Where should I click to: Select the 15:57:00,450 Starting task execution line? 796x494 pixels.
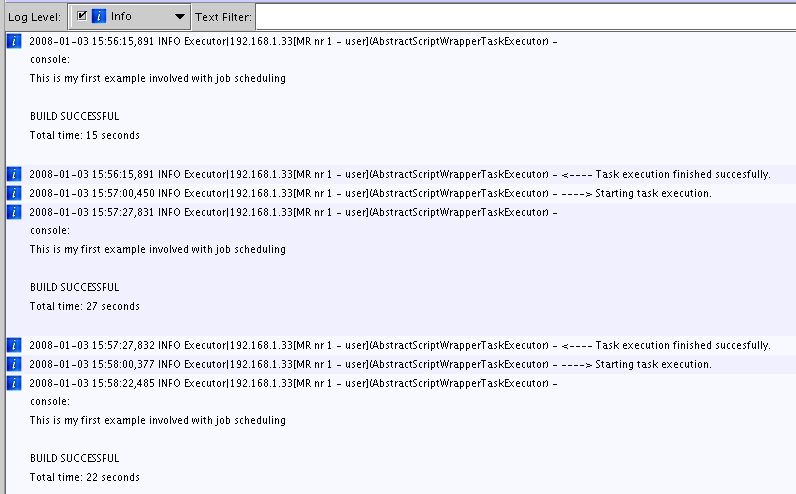coord(371,193)
